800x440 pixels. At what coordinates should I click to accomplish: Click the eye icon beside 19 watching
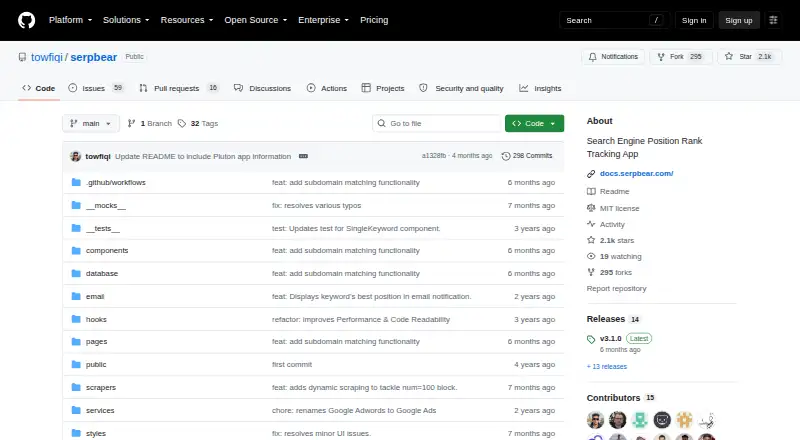point(591,256)
